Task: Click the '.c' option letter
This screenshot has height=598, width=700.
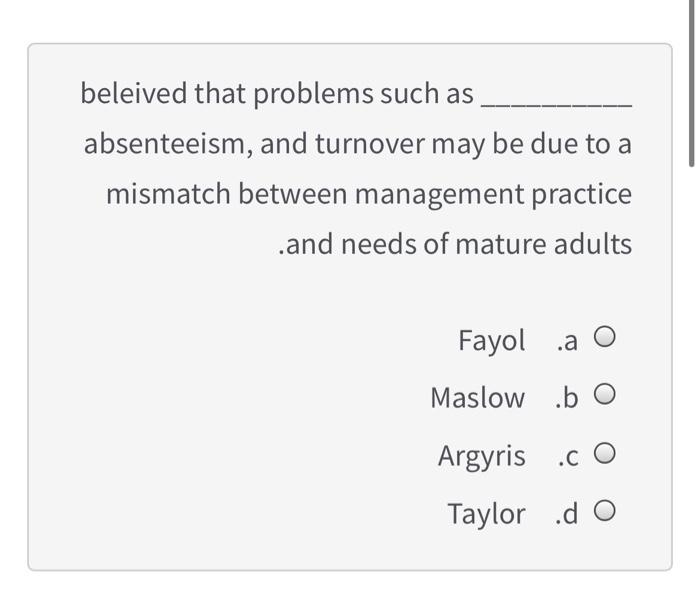Action: pos(566,457)
